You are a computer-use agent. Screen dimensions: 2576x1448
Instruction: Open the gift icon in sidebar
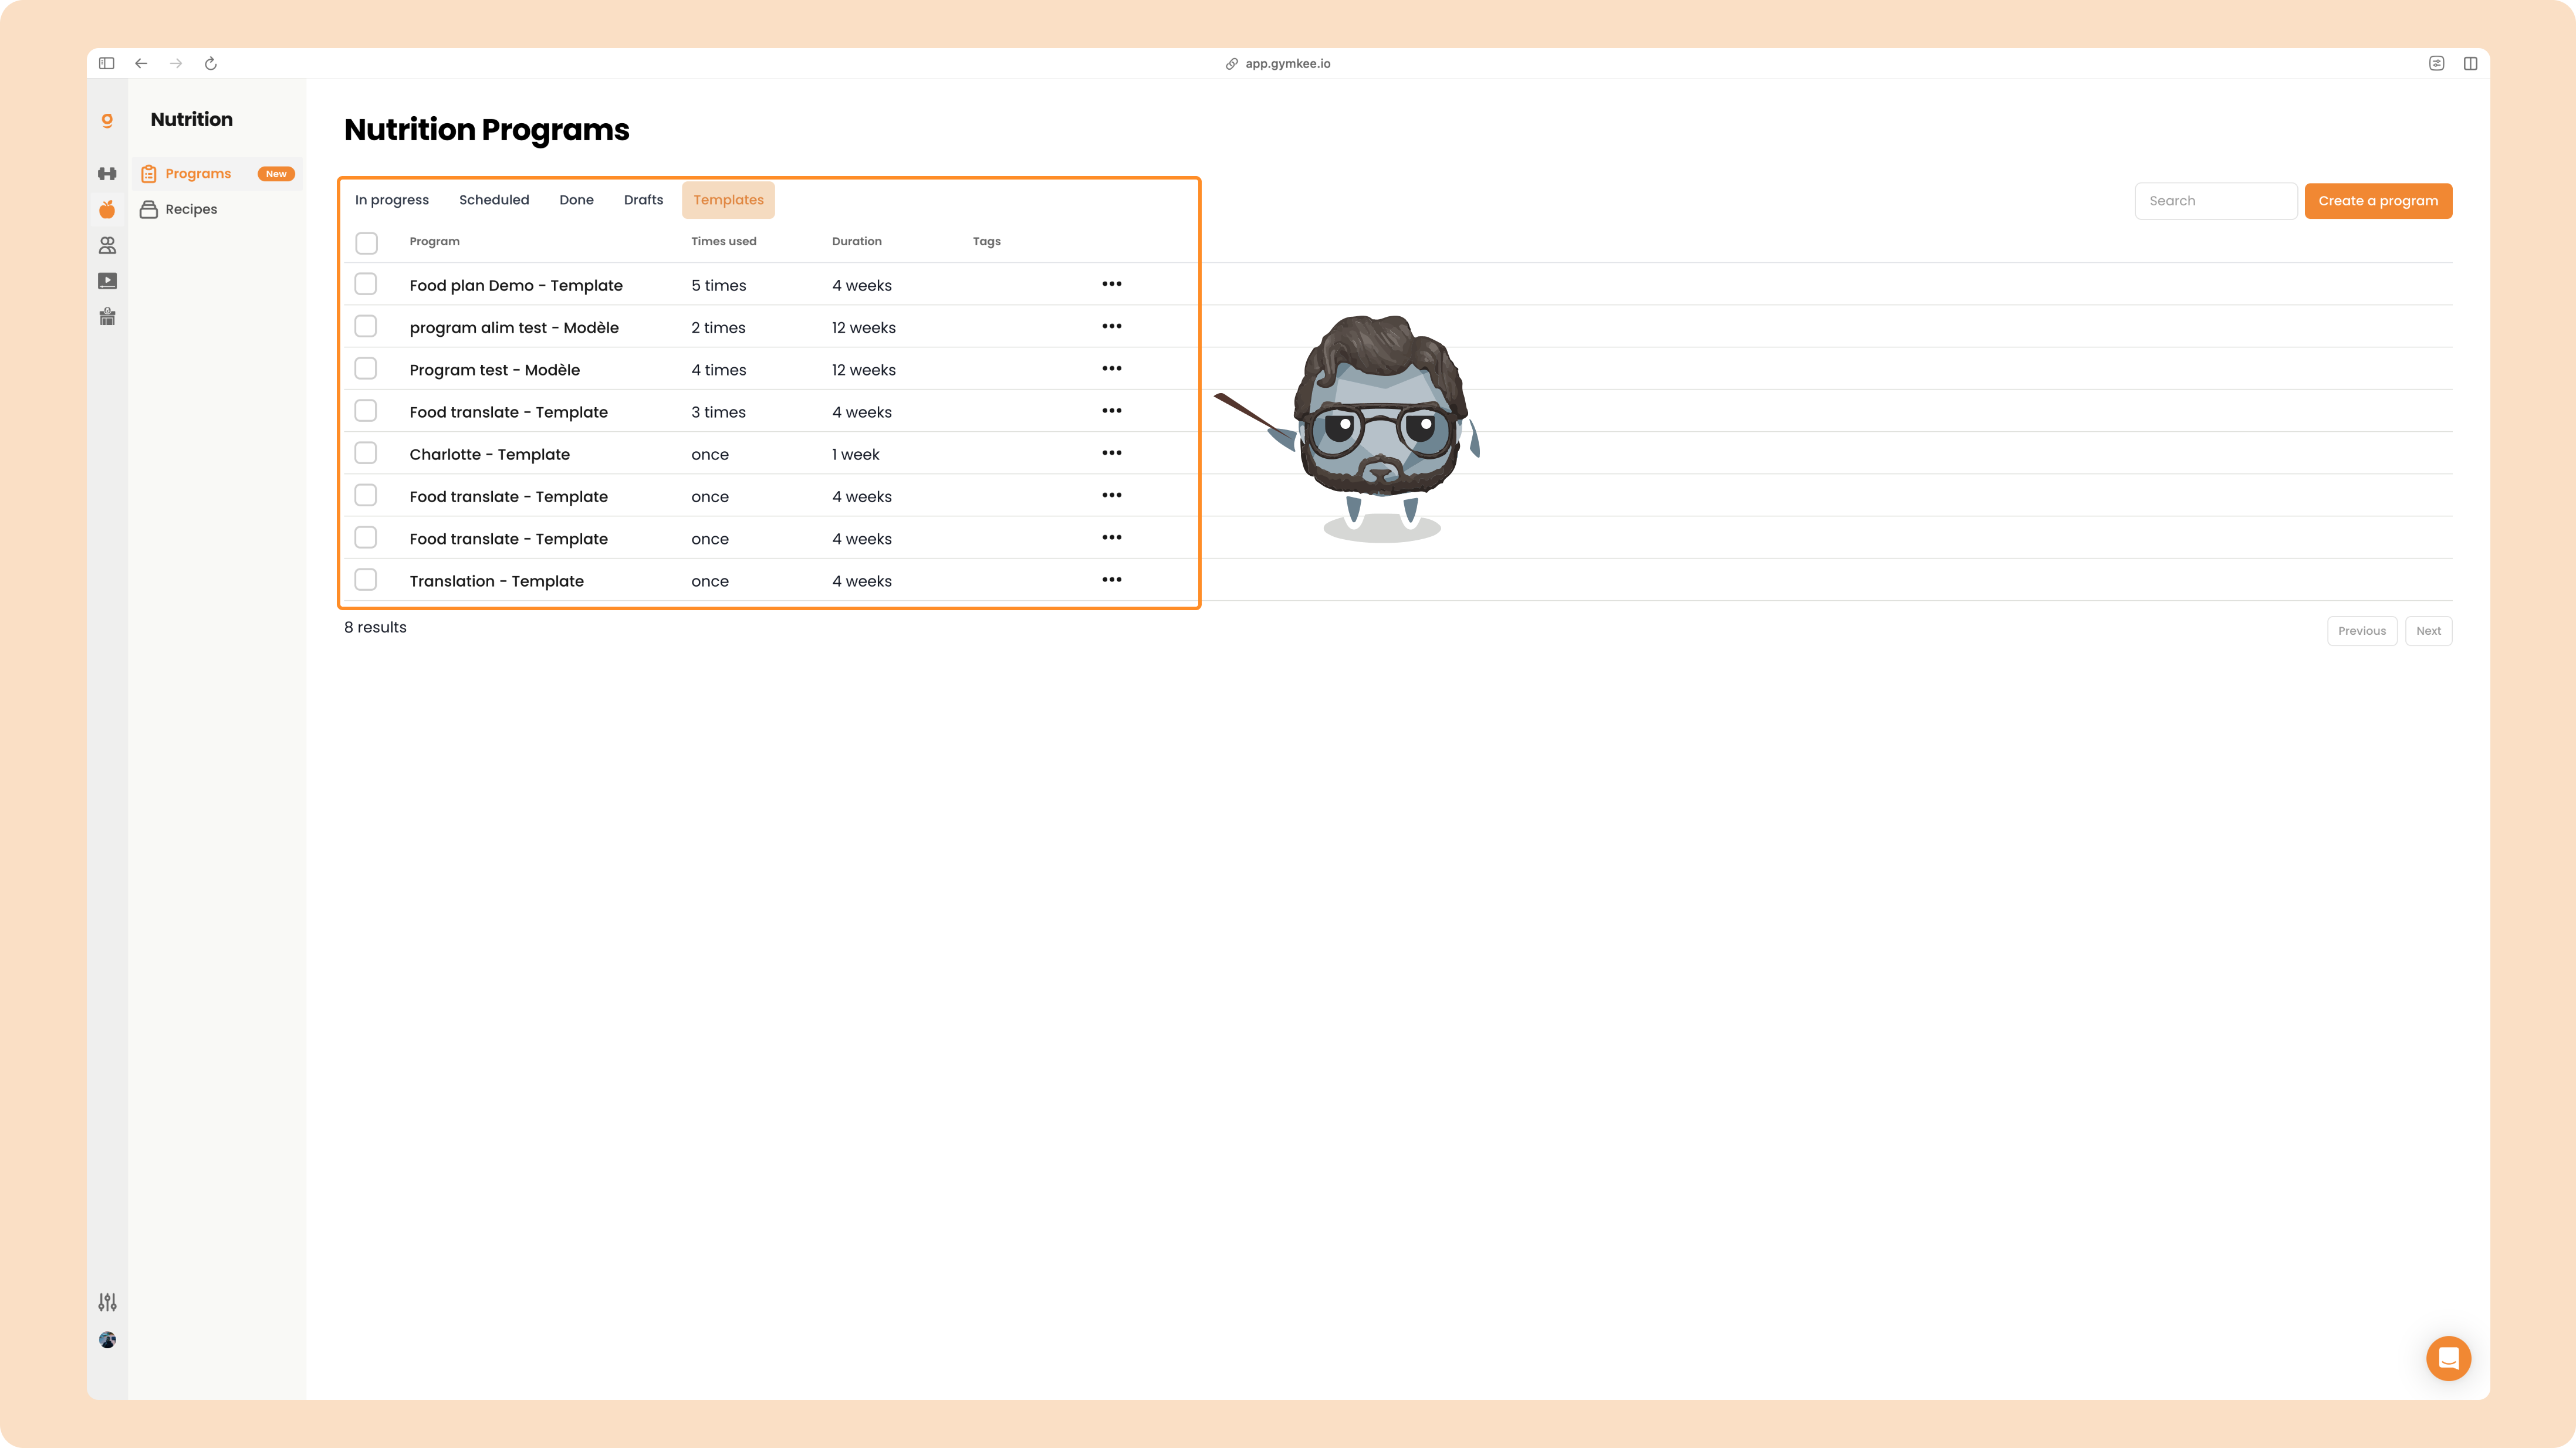[107, 317]
